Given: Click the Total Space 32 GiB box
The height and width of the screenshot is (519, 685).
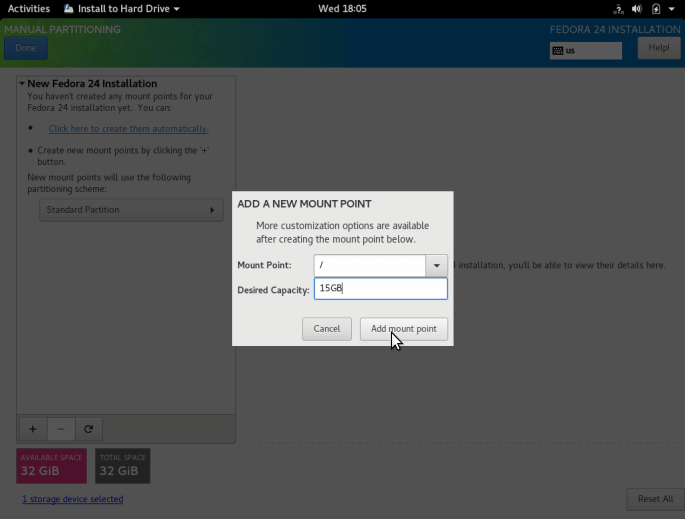Looking at the screenshot, I should [123, 466].
